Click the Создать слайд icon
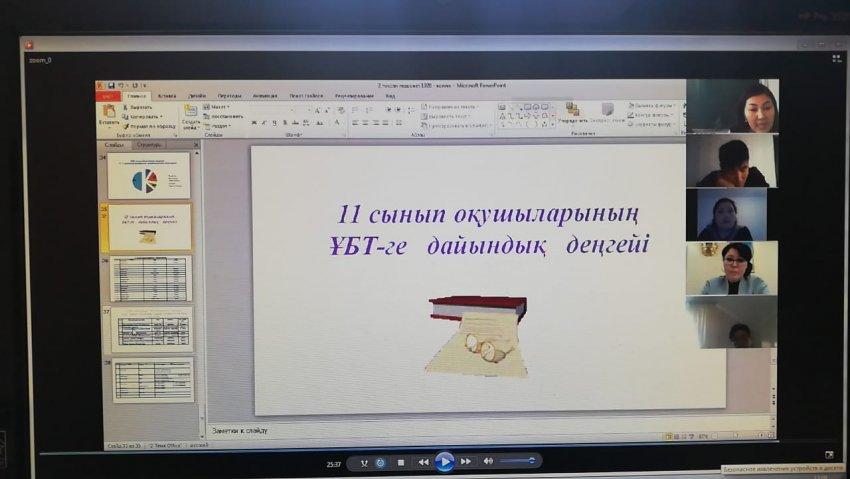850x479 pixels. pos(190,111)
